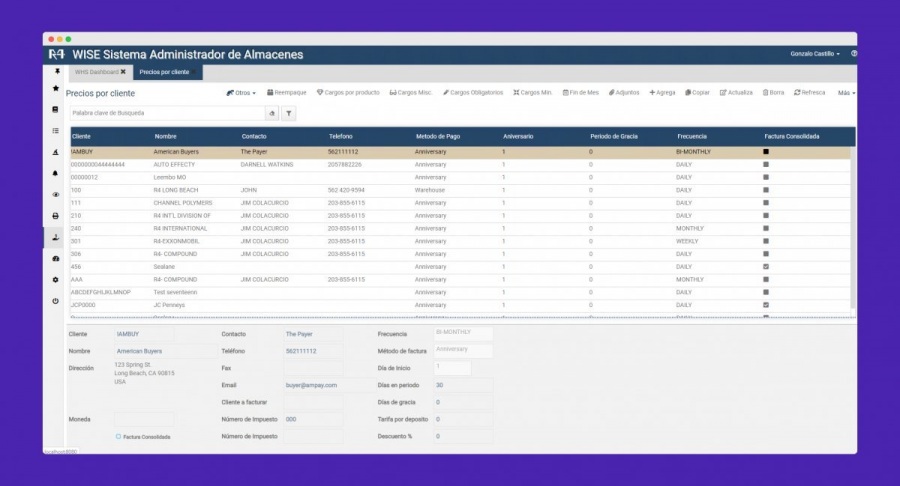The width and height of the screenshot is (900, 486).
Task: Open Adjuntos attachments
Action: click(x=624, y=92)
